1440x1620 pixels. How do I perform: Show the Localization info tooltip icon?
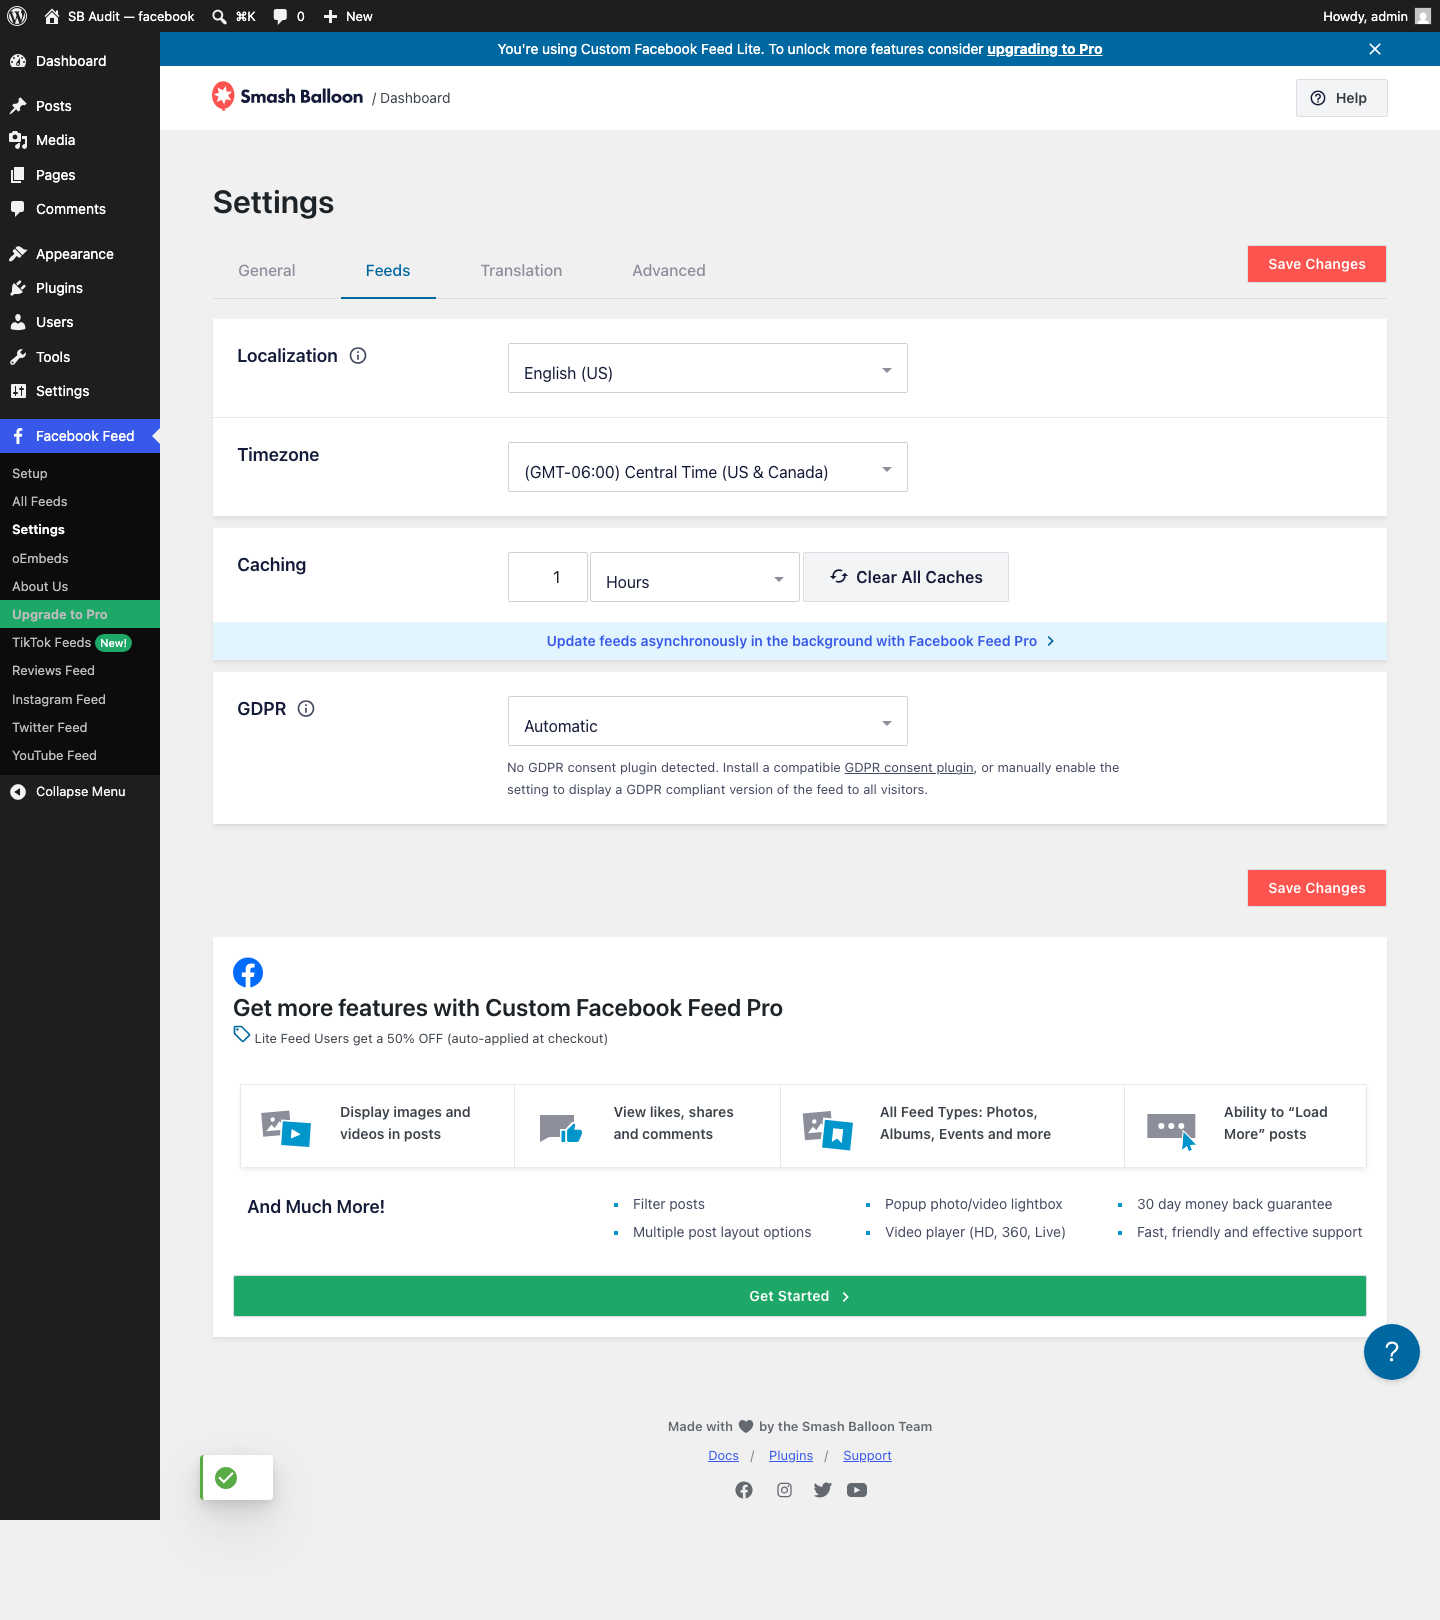point(358,356)
